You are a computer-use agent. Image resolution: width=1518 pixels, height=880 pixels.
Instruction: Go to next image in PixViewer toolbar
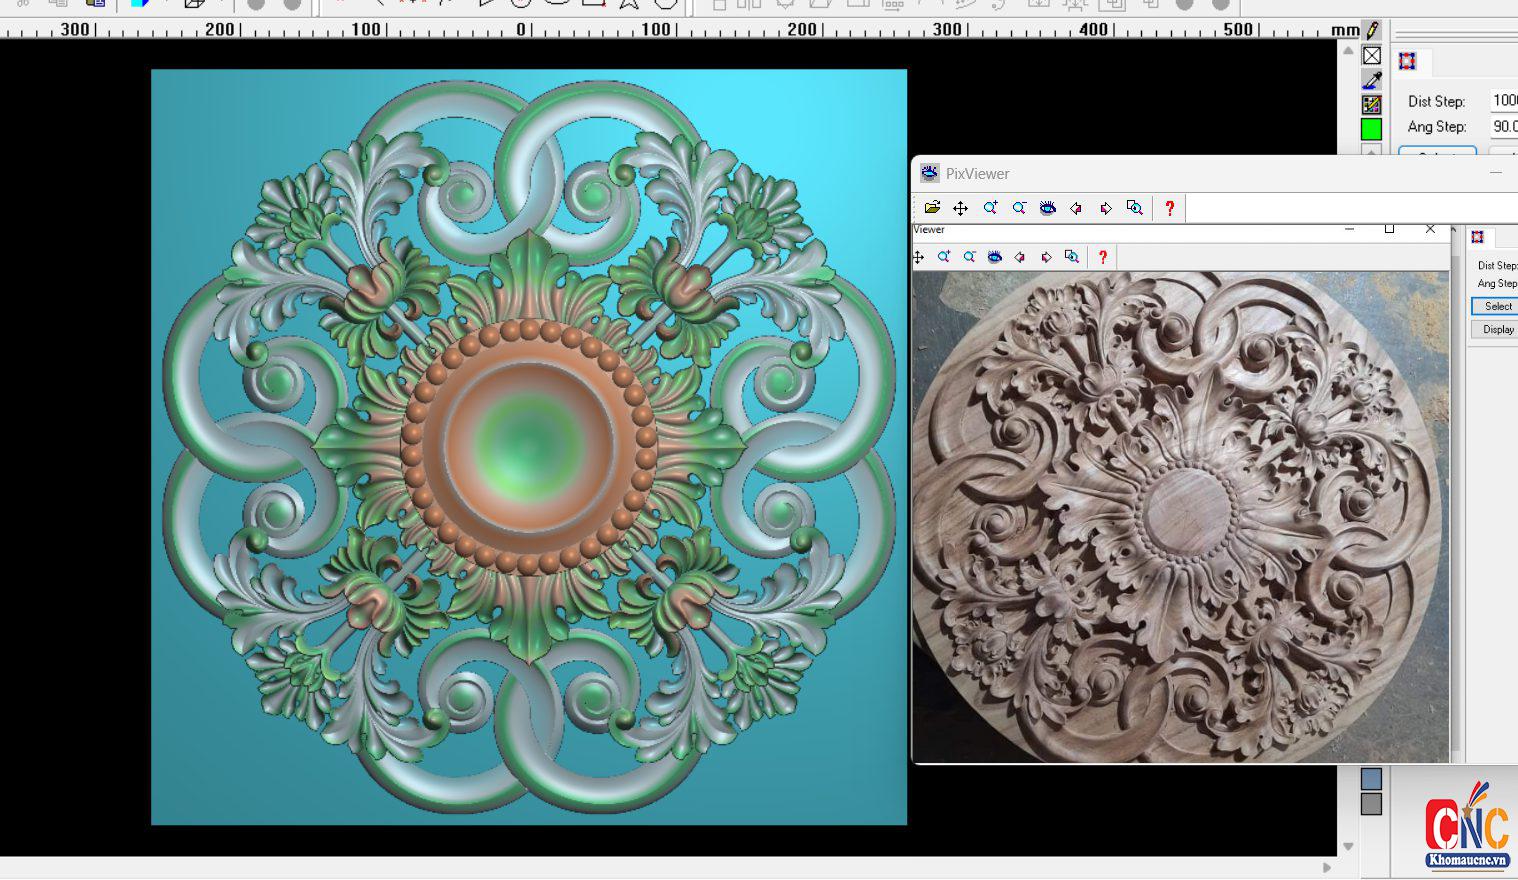click(1105, 208)
